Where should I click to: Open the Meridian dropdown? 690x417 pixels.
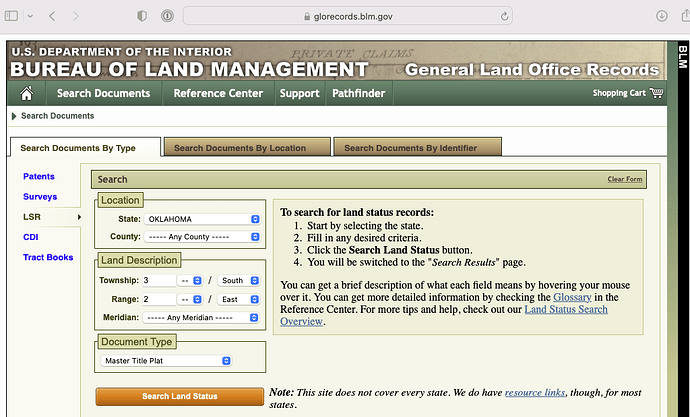coord(201,318)
